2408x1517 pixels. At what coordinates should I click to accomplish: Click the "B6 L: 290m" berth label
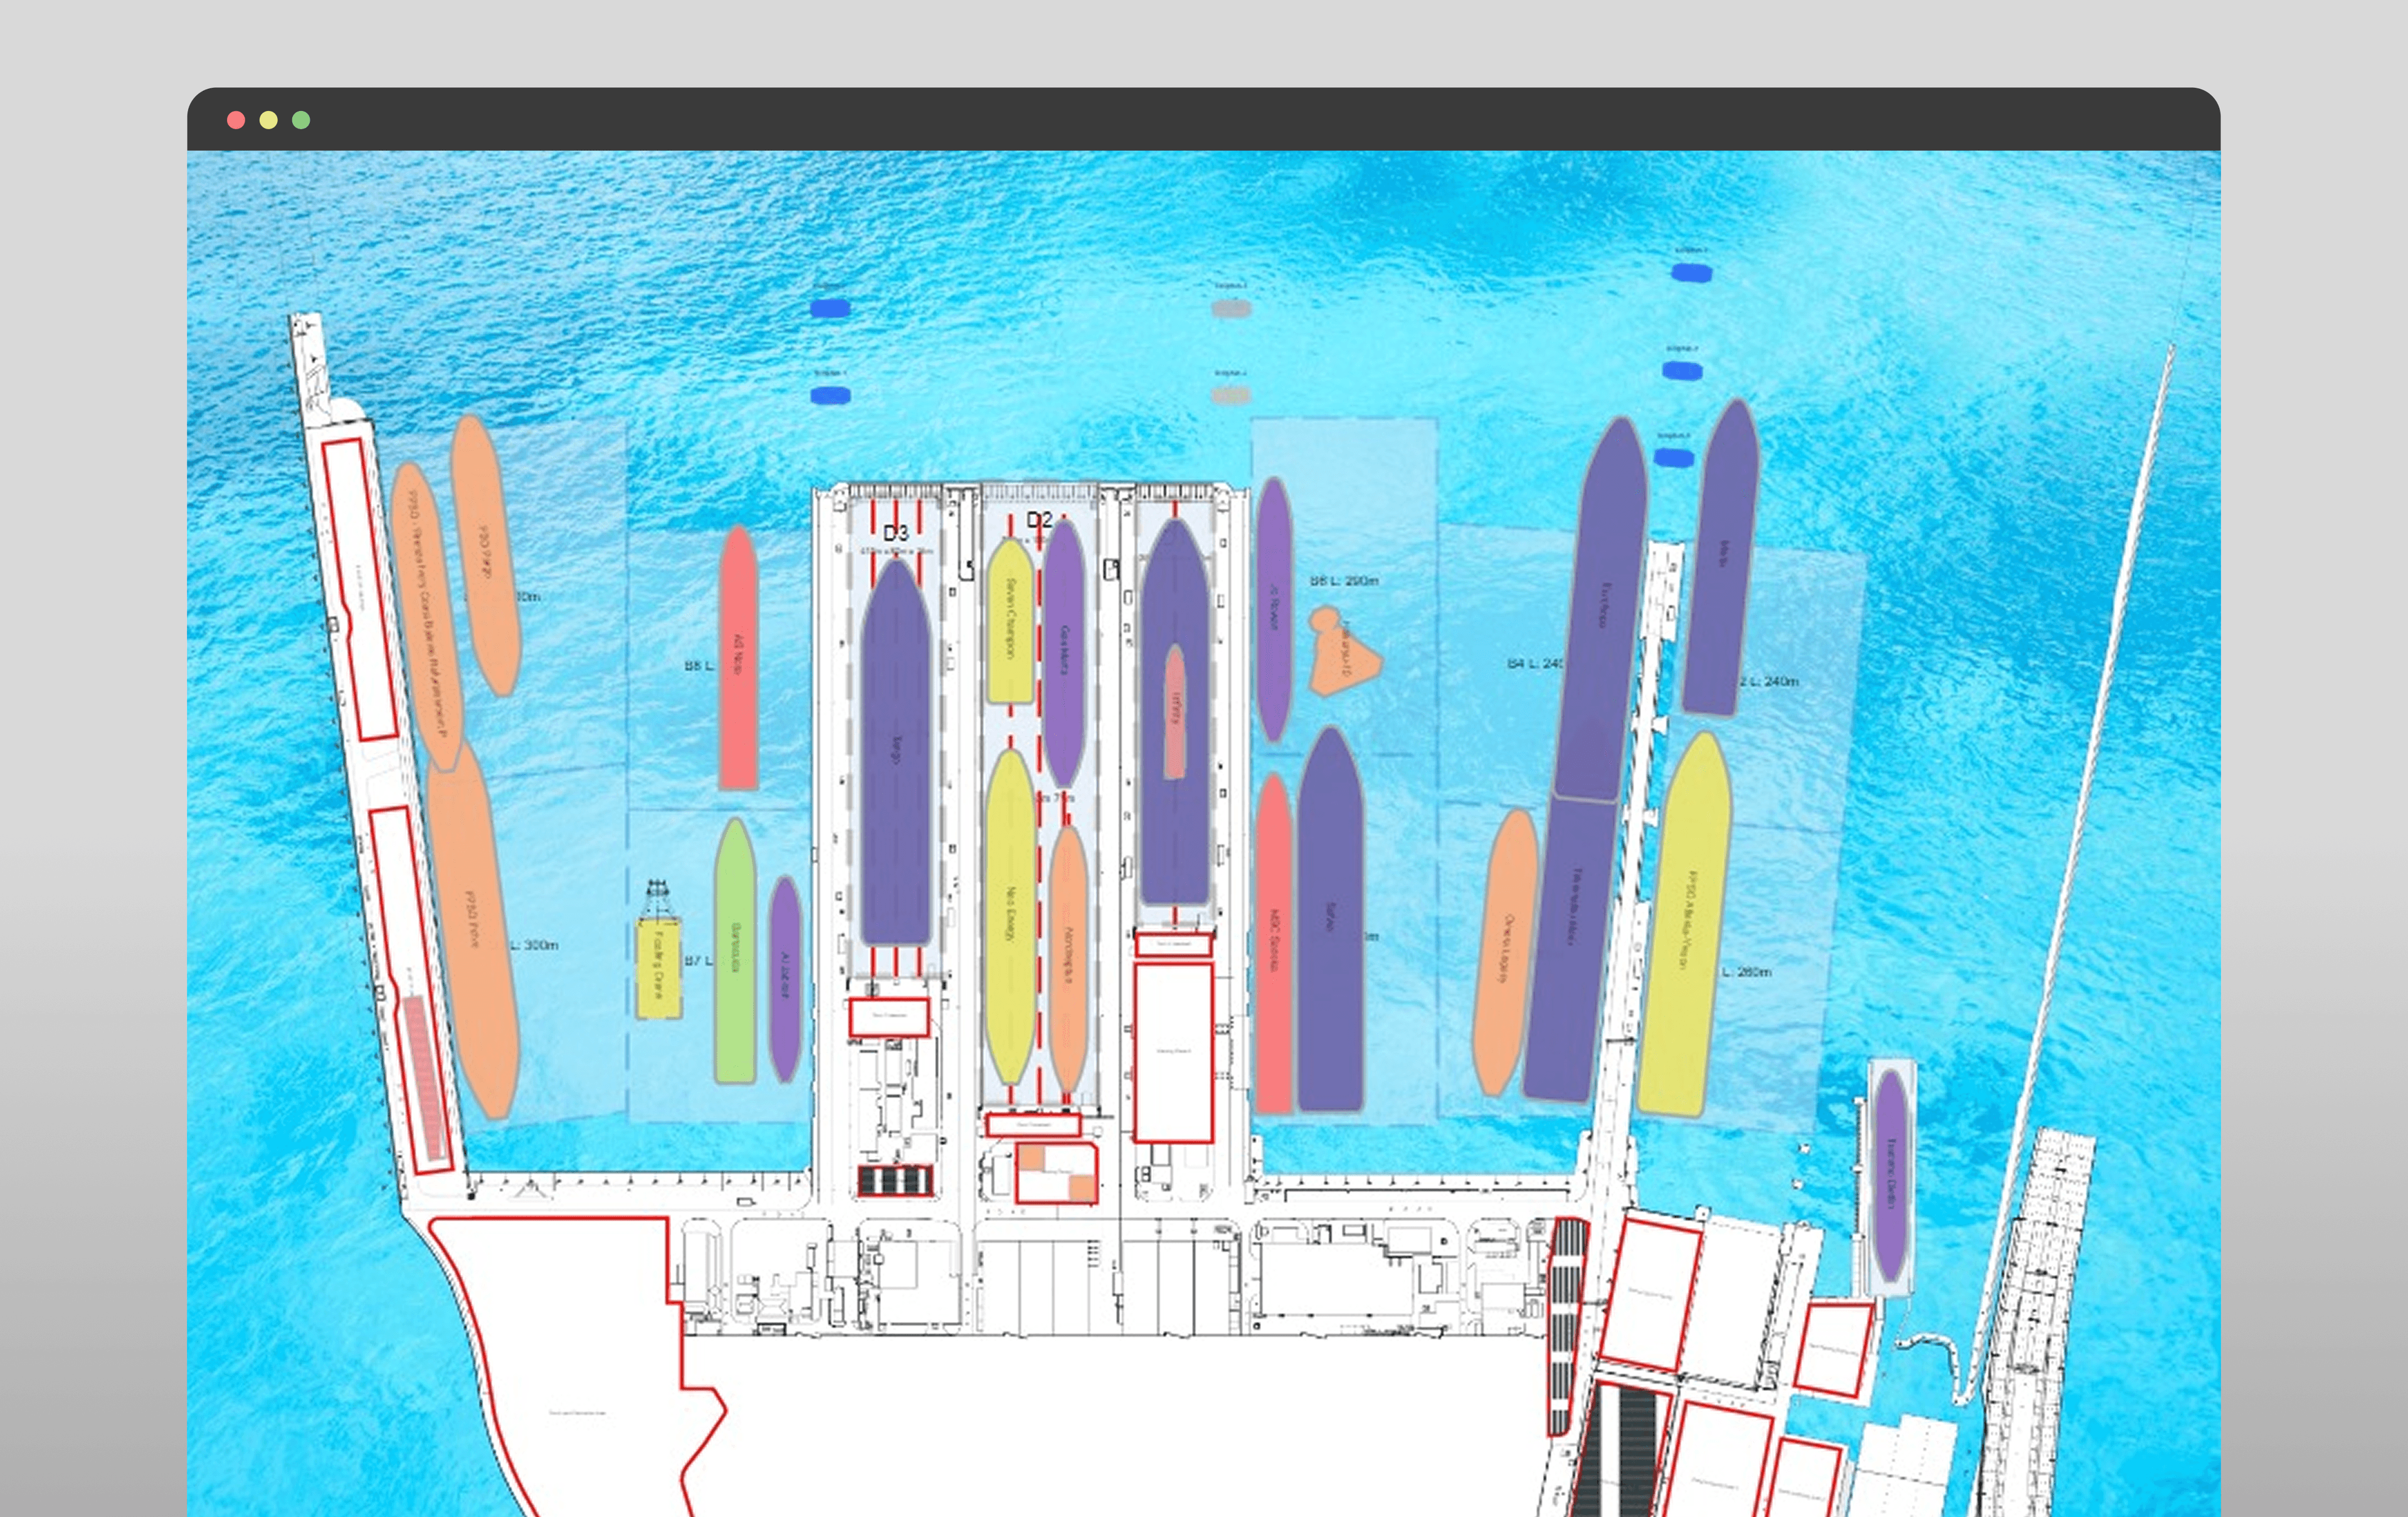[1344, 581]
